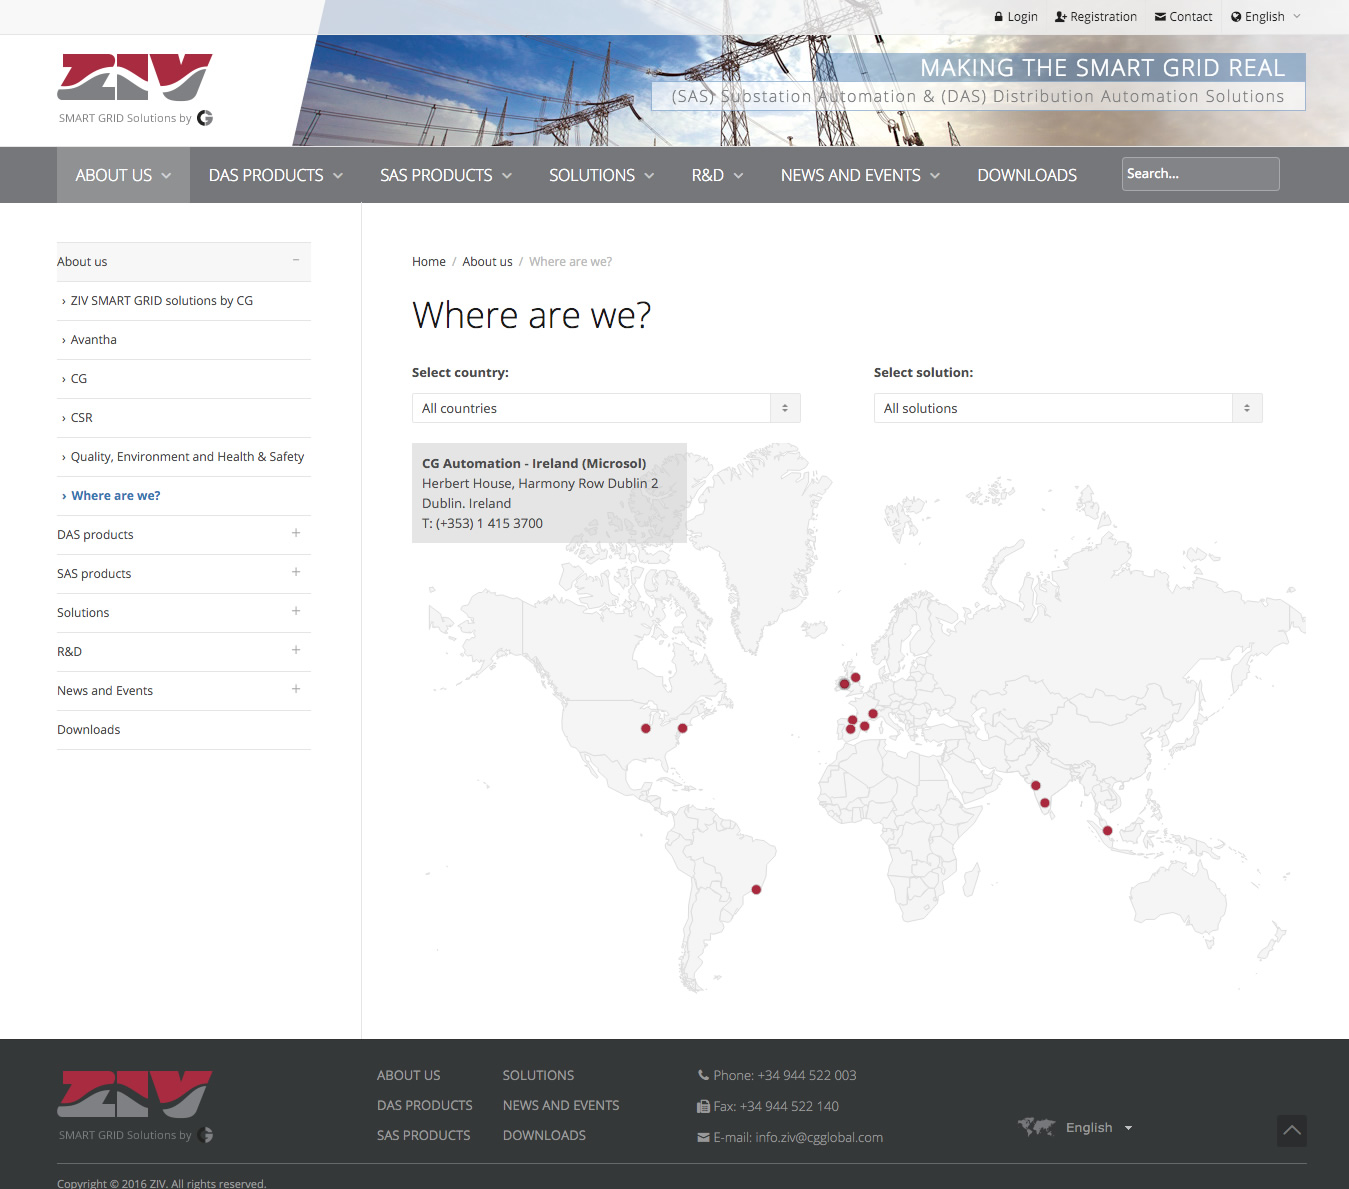Open the English language dropdown in top bar
Image resolution: width=1349 pixels, height=1189 pixels.
coord(1266,17)
